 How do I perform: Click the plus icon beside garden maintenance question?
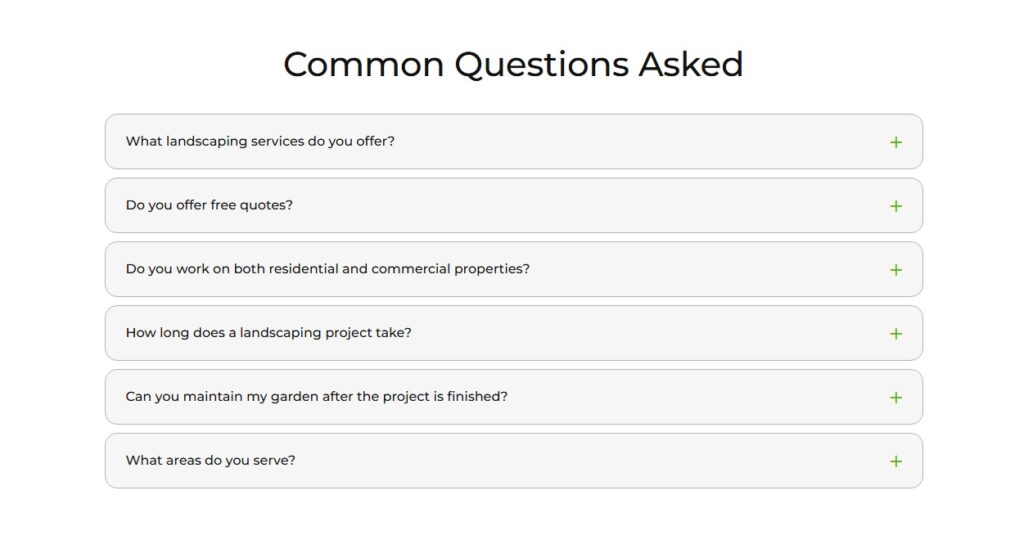(895, 398)
